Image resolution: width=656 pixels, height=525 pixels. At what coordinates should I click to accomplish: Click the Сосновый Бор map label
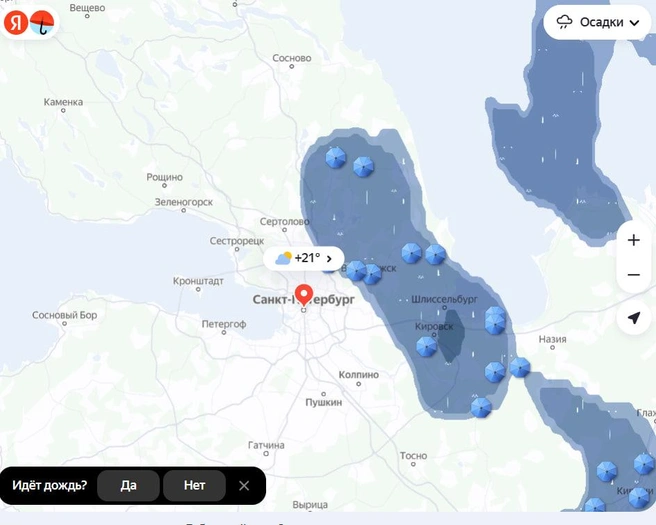coord(64,315)
